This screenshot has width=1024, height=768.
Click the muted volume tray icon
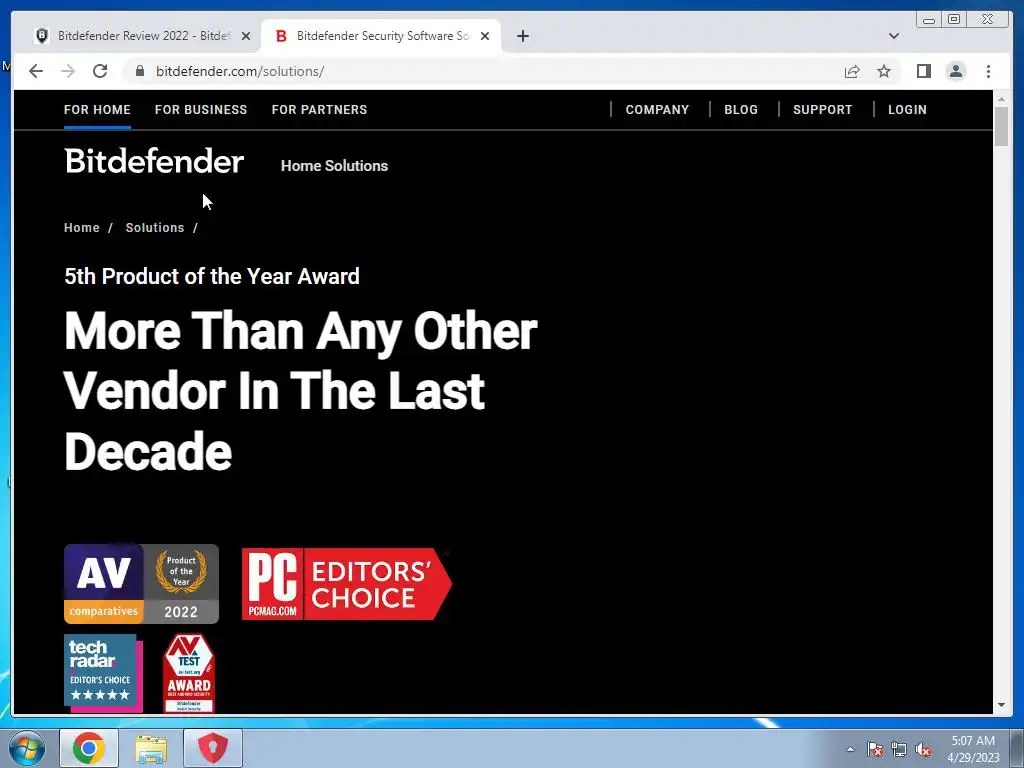pyautogui.click(x=923, y=750)
